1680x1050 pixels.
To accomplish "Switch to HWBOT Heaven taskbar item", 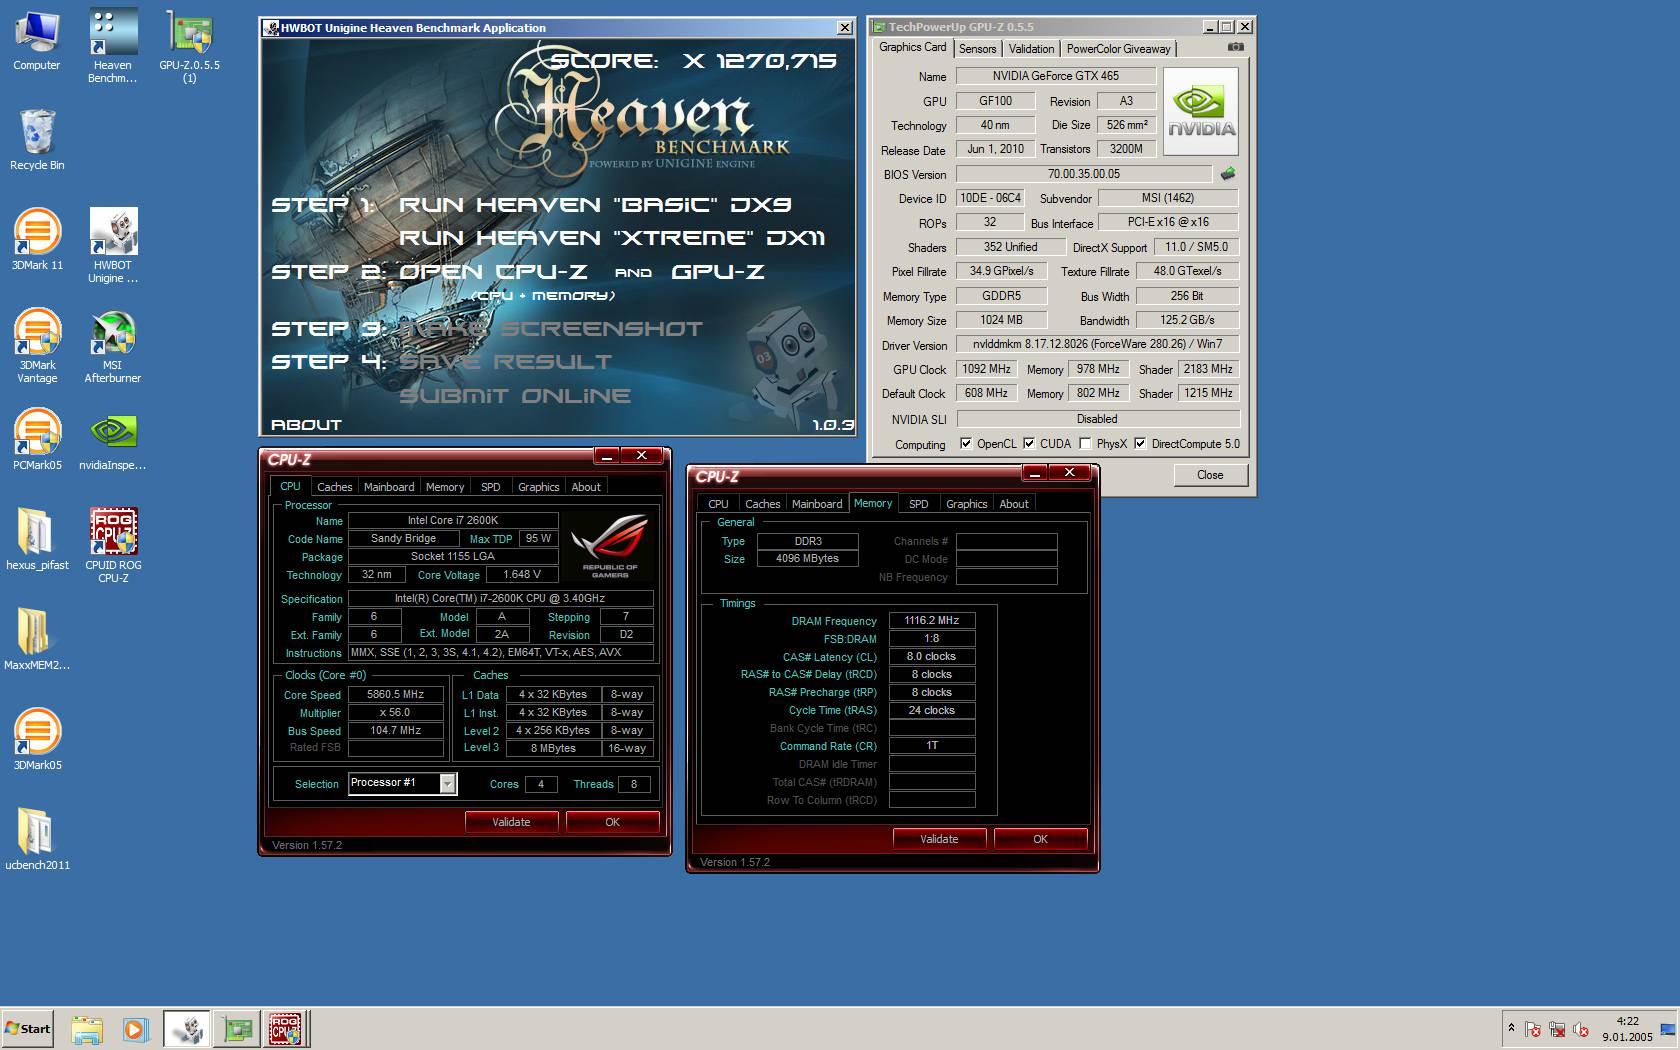I will tap(187, 1029).
